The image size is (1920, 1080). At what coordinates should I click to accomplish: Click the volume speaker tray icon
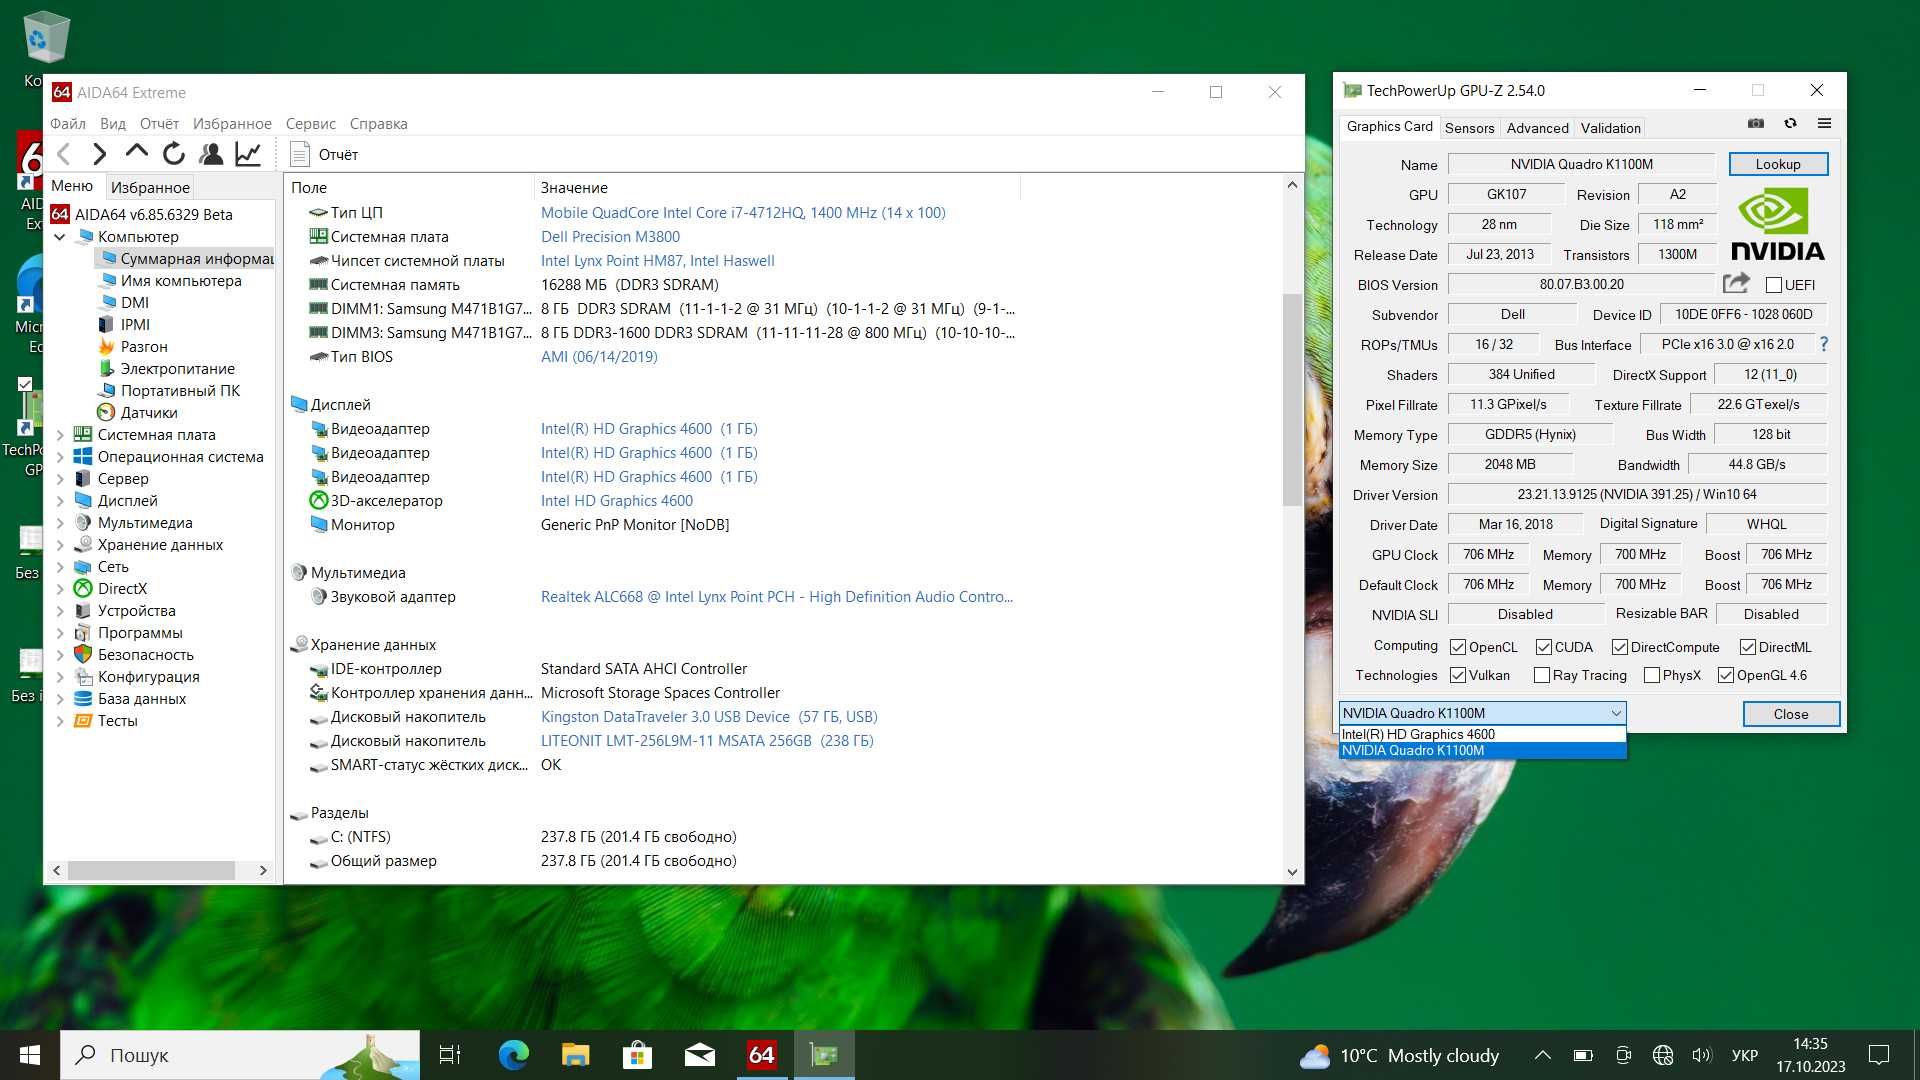(x=1701, y=1055)
